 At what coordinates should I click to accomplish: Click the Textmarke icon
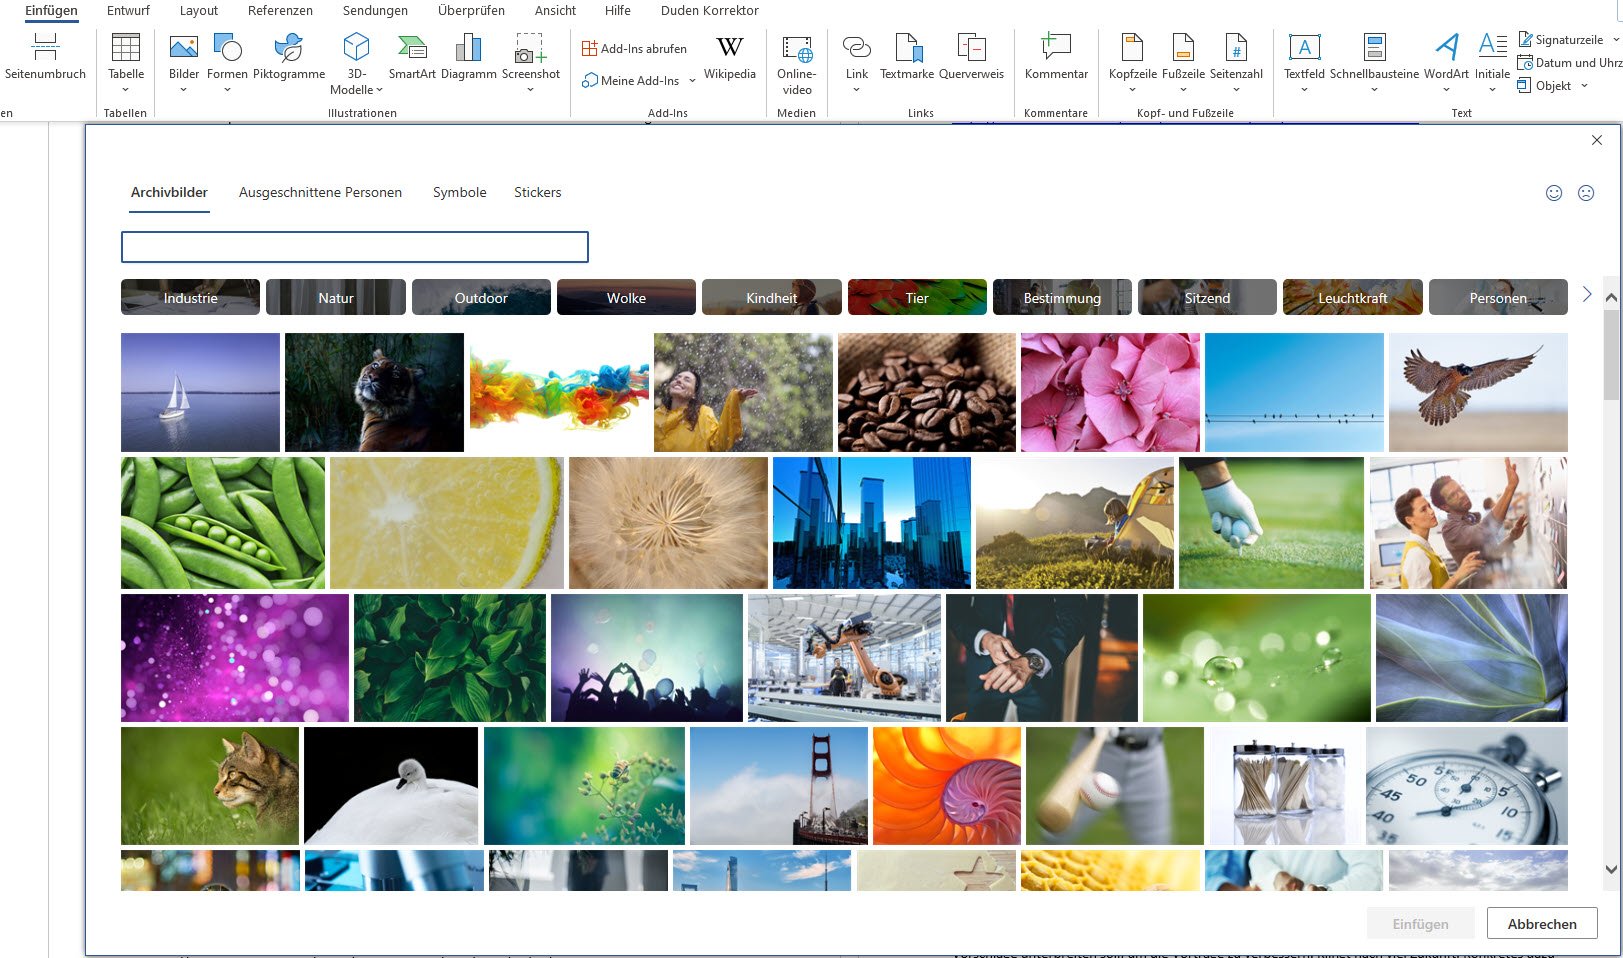click(907, 48)
